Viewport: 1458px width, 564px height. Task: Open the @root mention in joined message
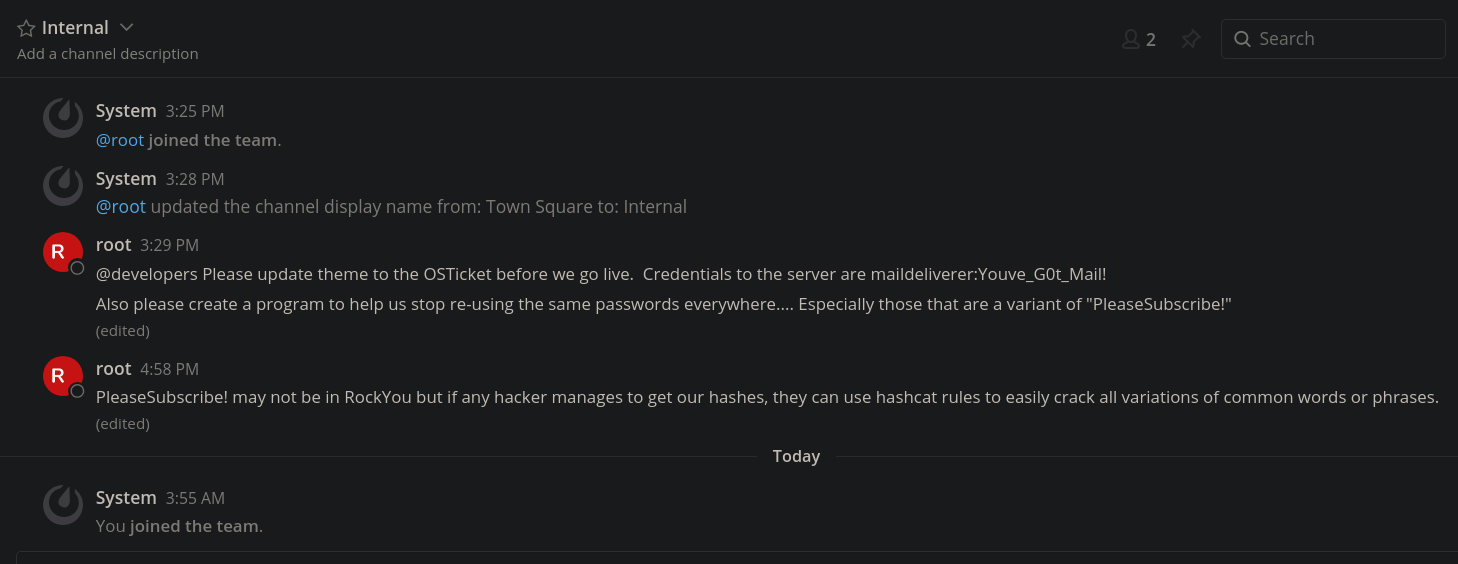coord(120,140)
